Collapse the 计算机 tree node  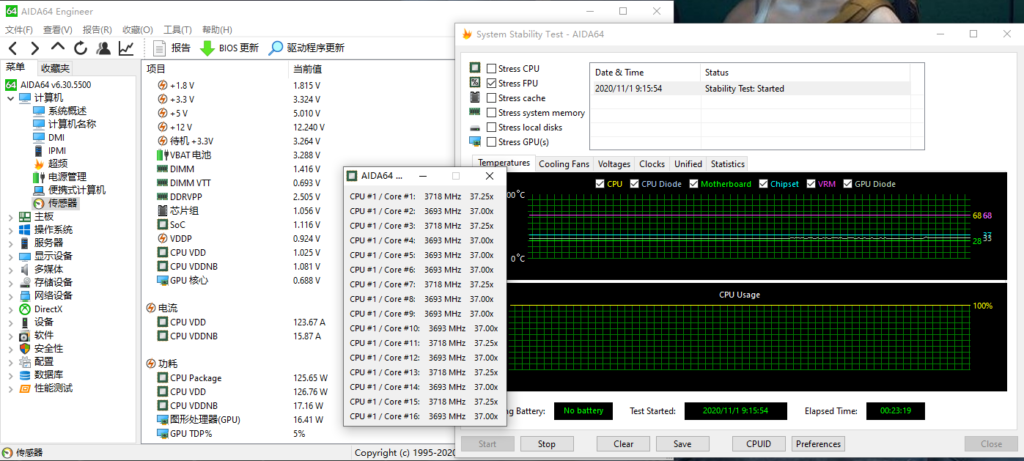pyautogui.click(x=10, y=98)
